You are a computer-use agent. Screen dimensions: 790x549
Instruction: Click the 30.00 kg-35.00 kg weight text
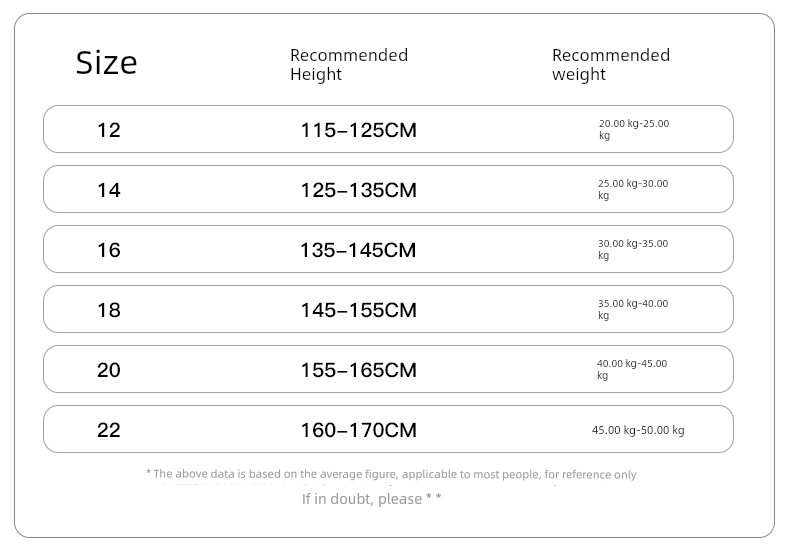(633, 249)
